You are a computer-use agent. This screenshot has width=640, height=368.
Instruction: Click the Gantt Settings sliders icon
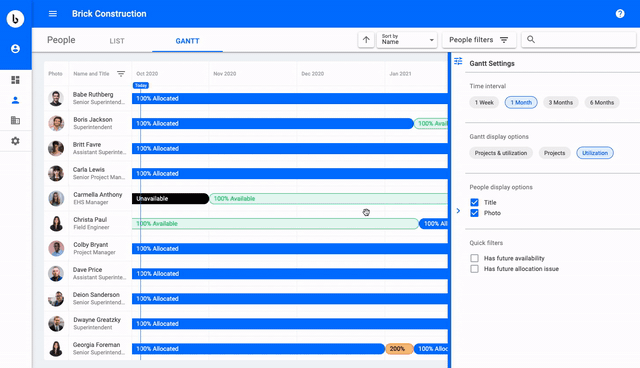click(458, 61)
